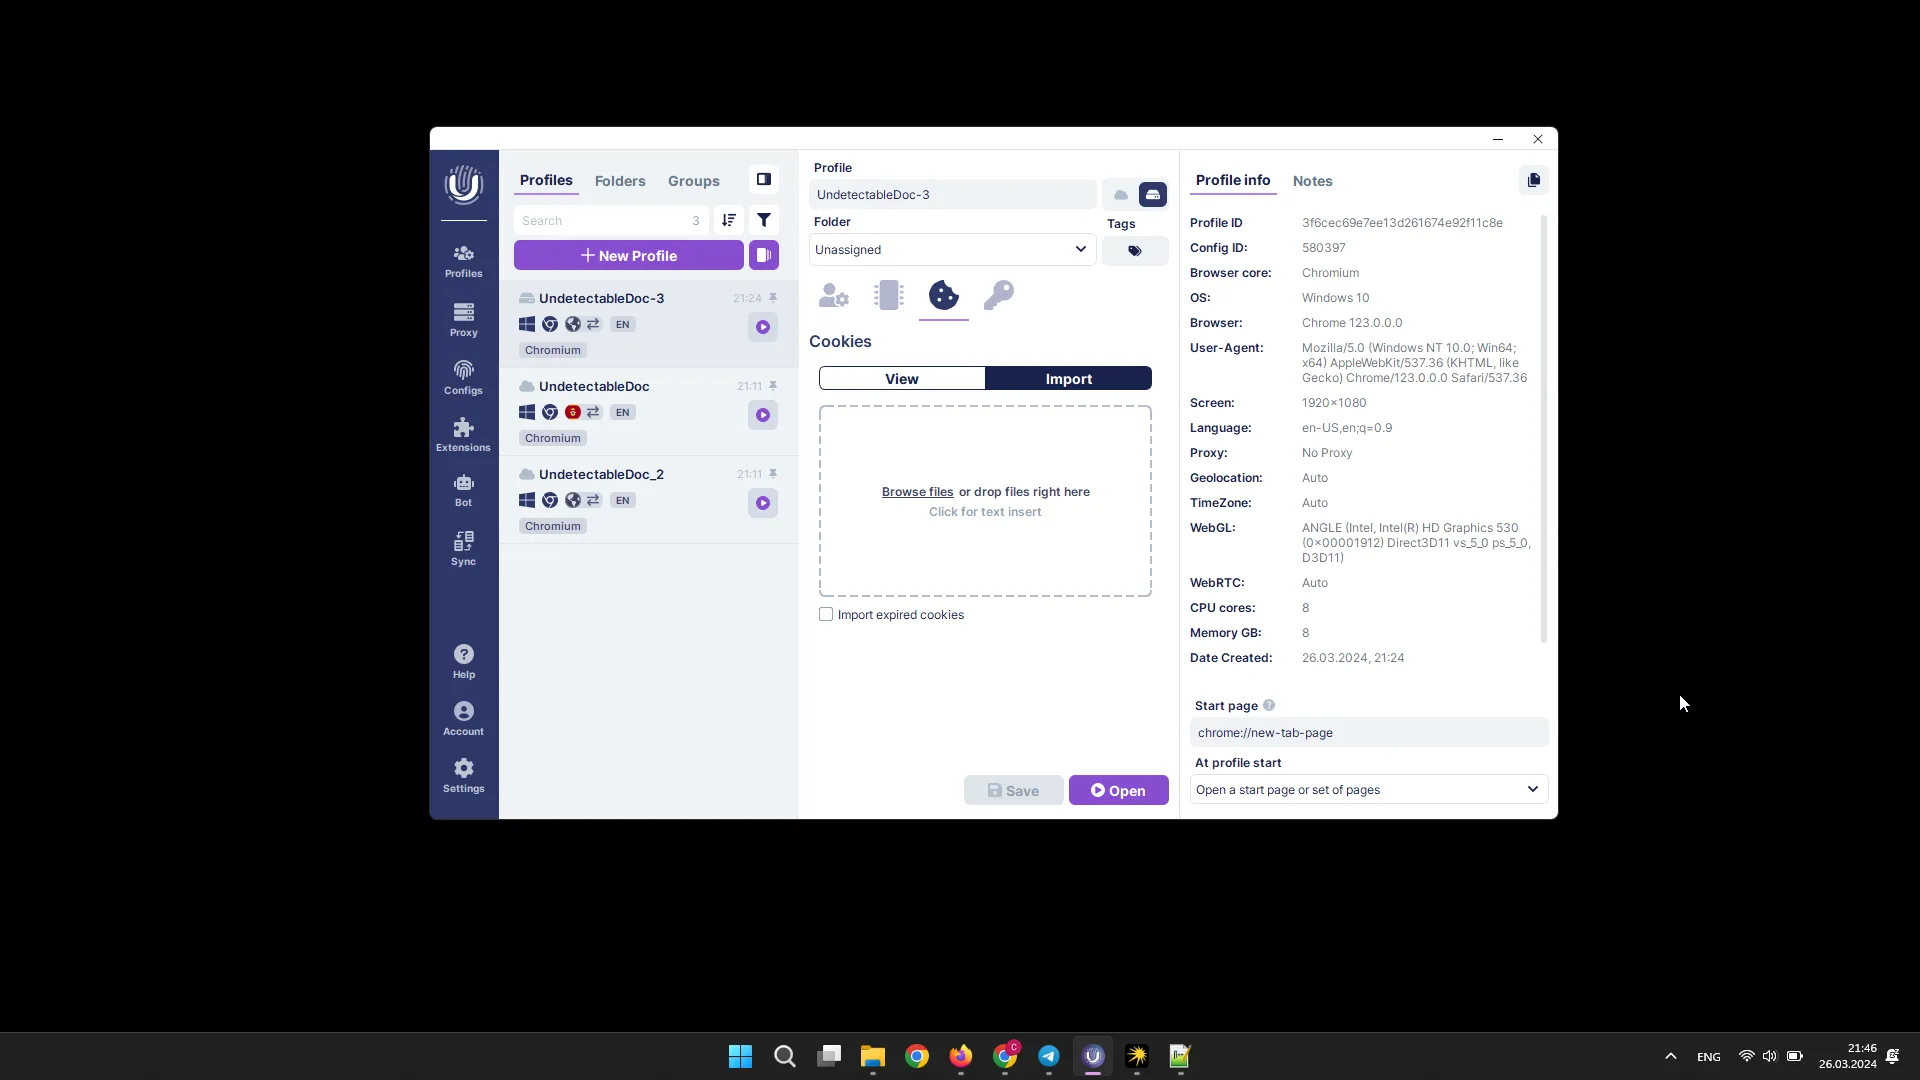Screen dimensions: 1920x1080
Task: Pin the UndetectableDoc_2 profile
Action: click(x=773, y=474)
